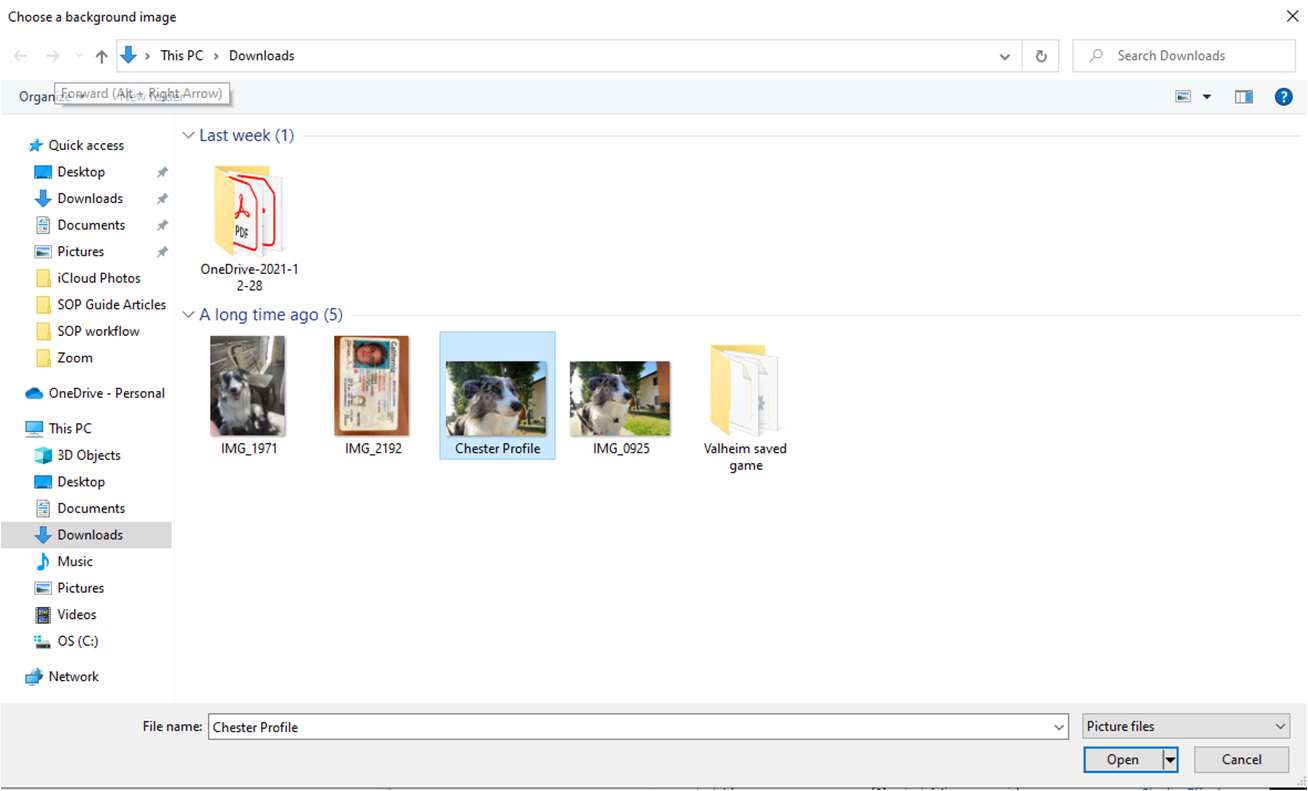
Task: Open pinned Desktop under Quick access
Action: 81,172
